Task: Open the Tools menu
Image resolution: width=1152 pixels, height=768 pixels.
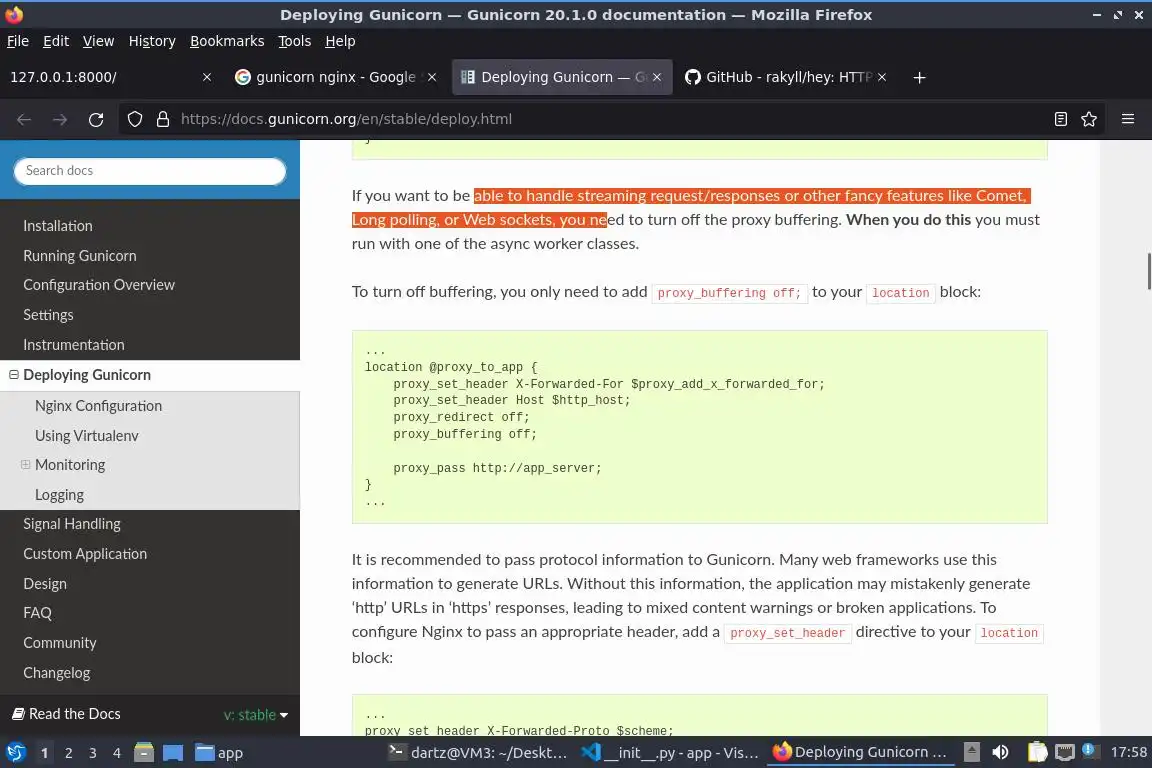Action: [295, 41]
